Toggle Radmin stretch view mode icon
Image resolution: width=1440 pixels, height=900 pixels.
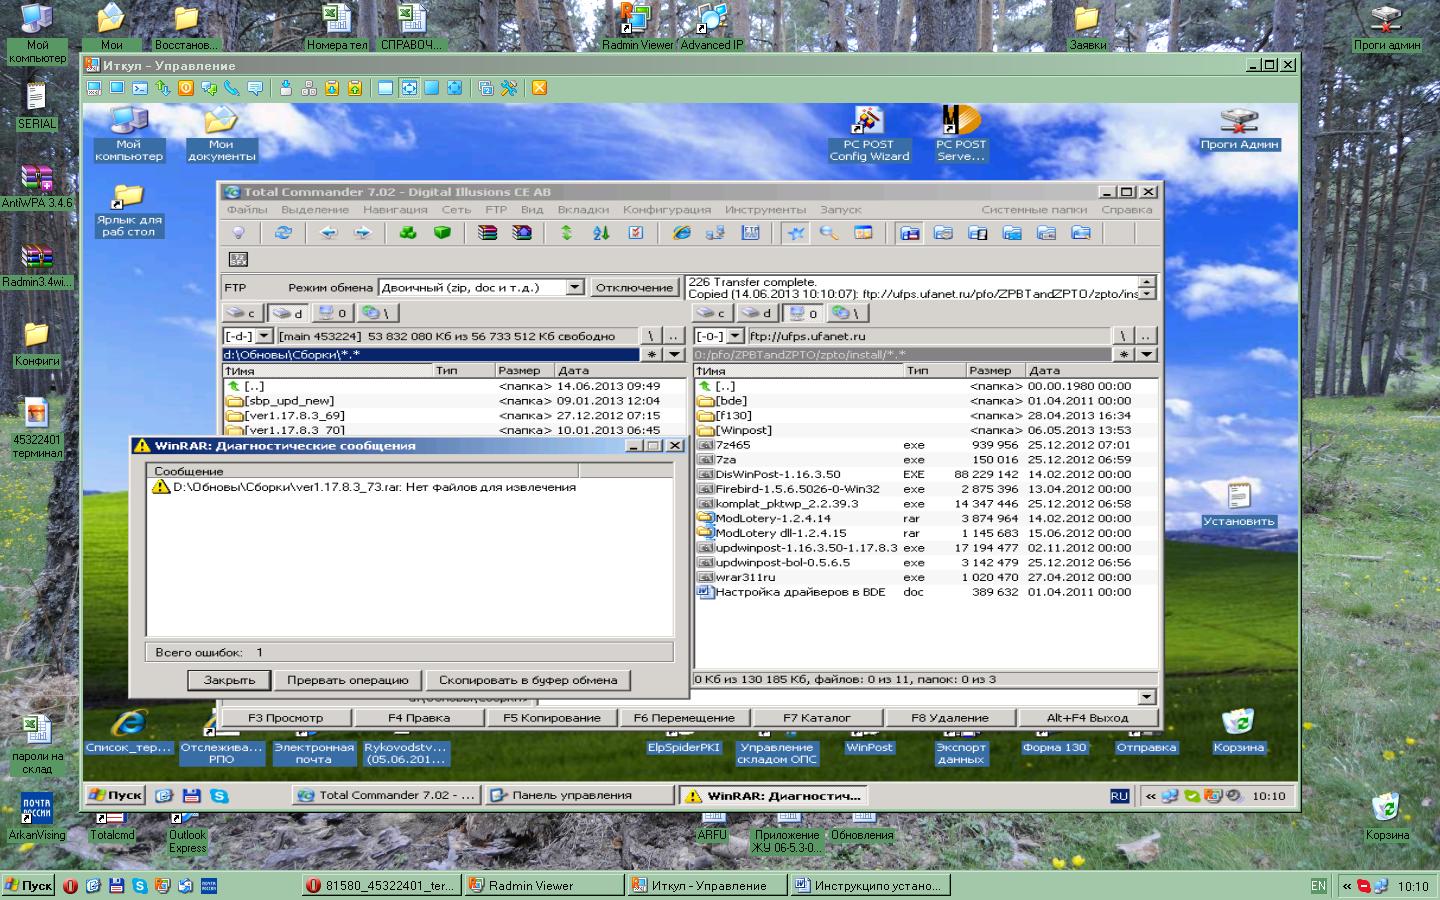tap(409, 88)
